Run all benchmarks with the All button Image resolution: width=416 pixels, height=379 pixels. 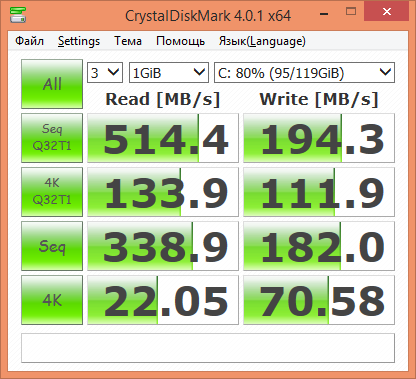(x=52, y=84)
